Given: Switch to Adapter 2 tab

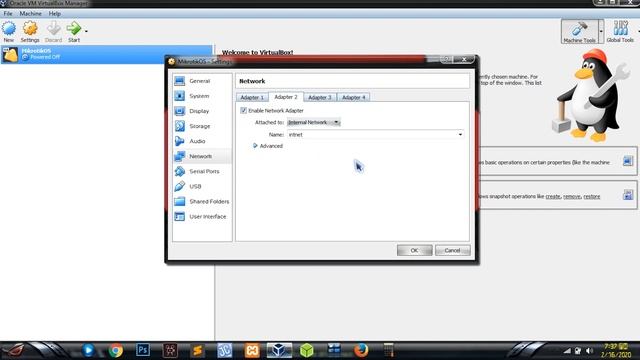Looking at the screenshot, I should (286, 97).
